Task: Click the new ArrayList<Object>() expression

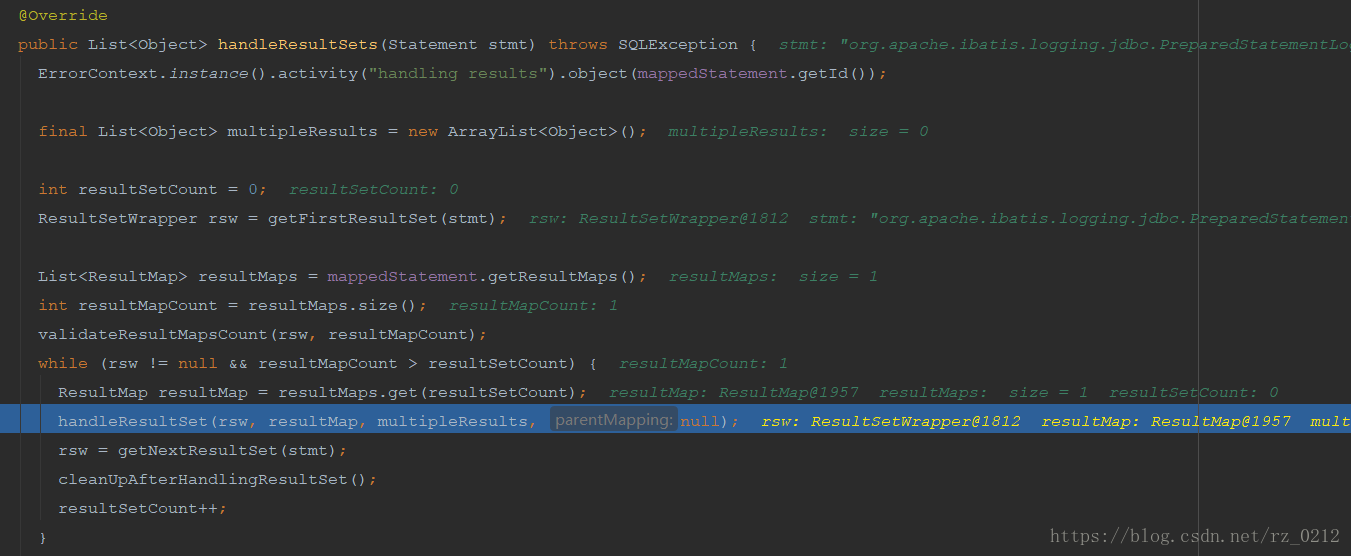Action: click(527, 131)
